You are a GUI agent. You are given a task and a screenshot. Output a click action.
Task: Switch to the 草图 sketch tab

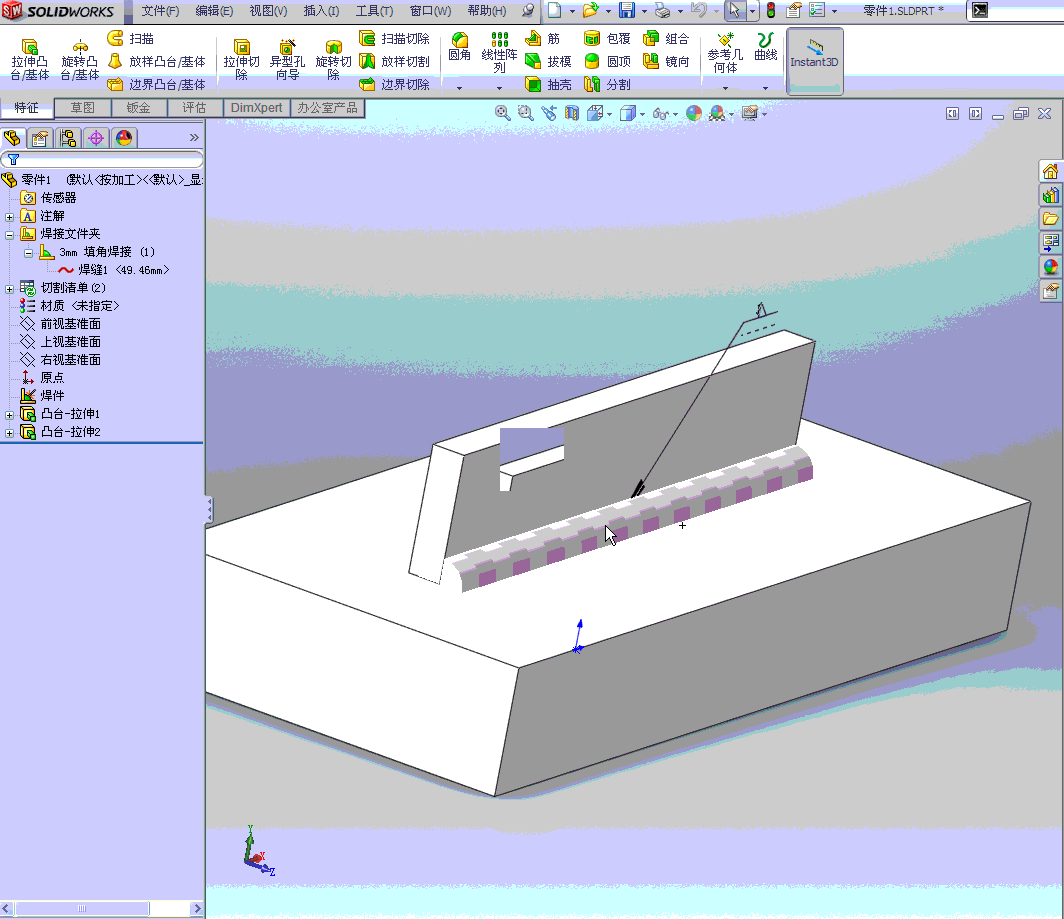(82, 108)
